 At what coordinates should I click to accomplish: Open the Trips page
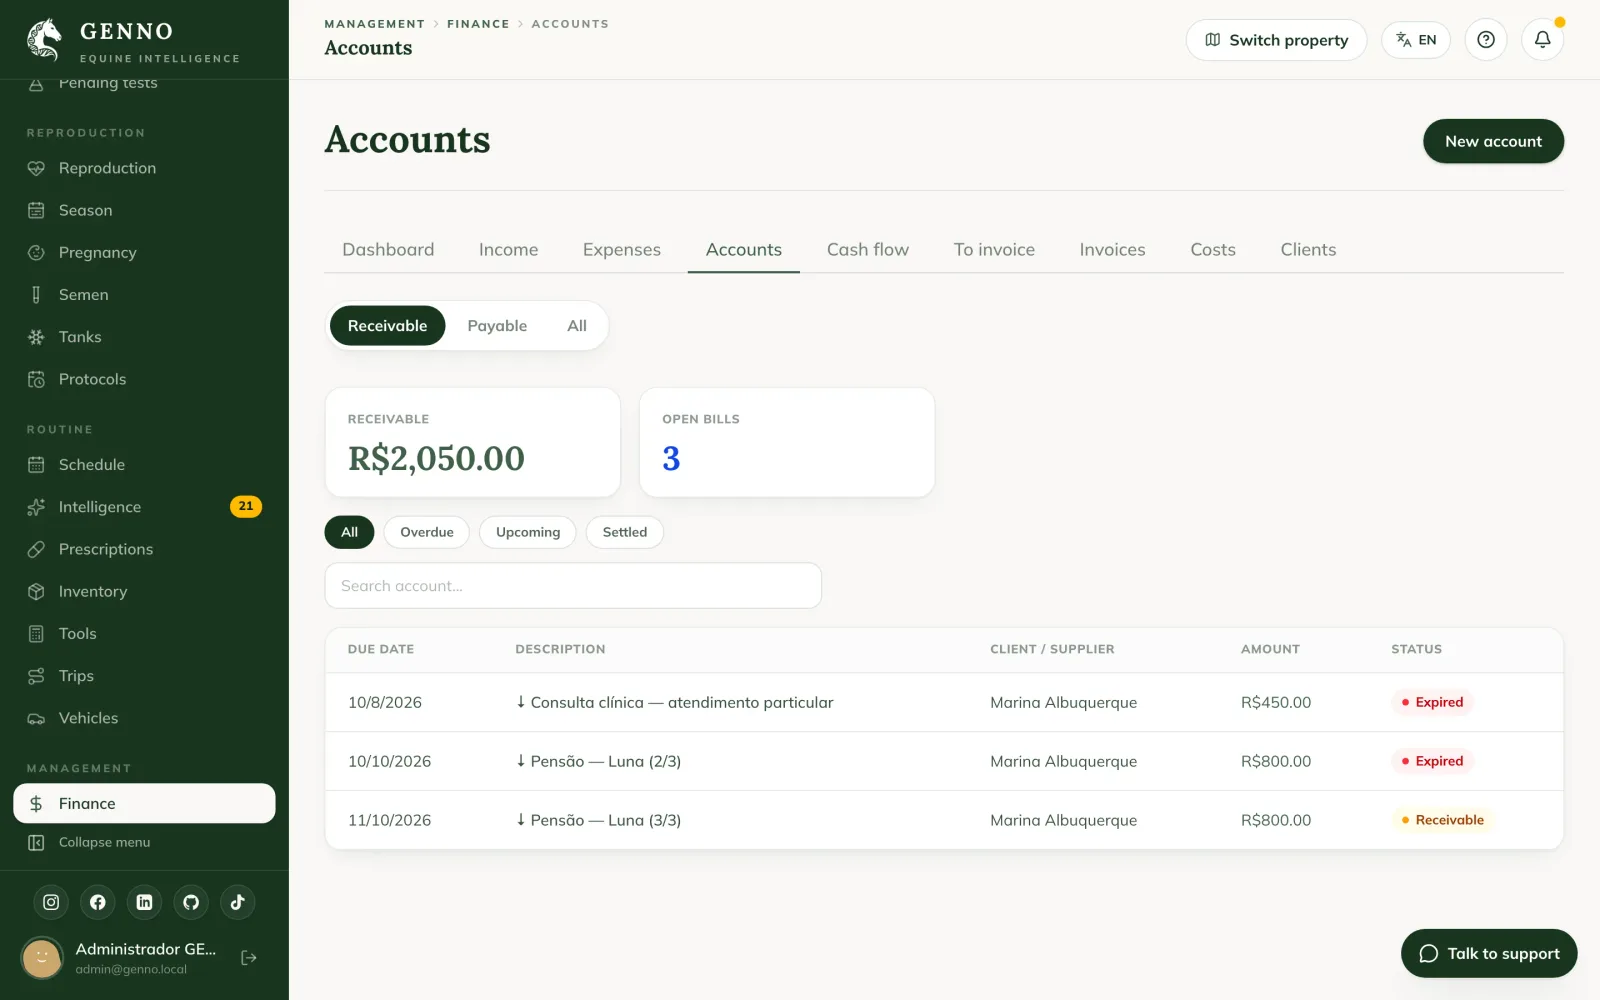144,676
